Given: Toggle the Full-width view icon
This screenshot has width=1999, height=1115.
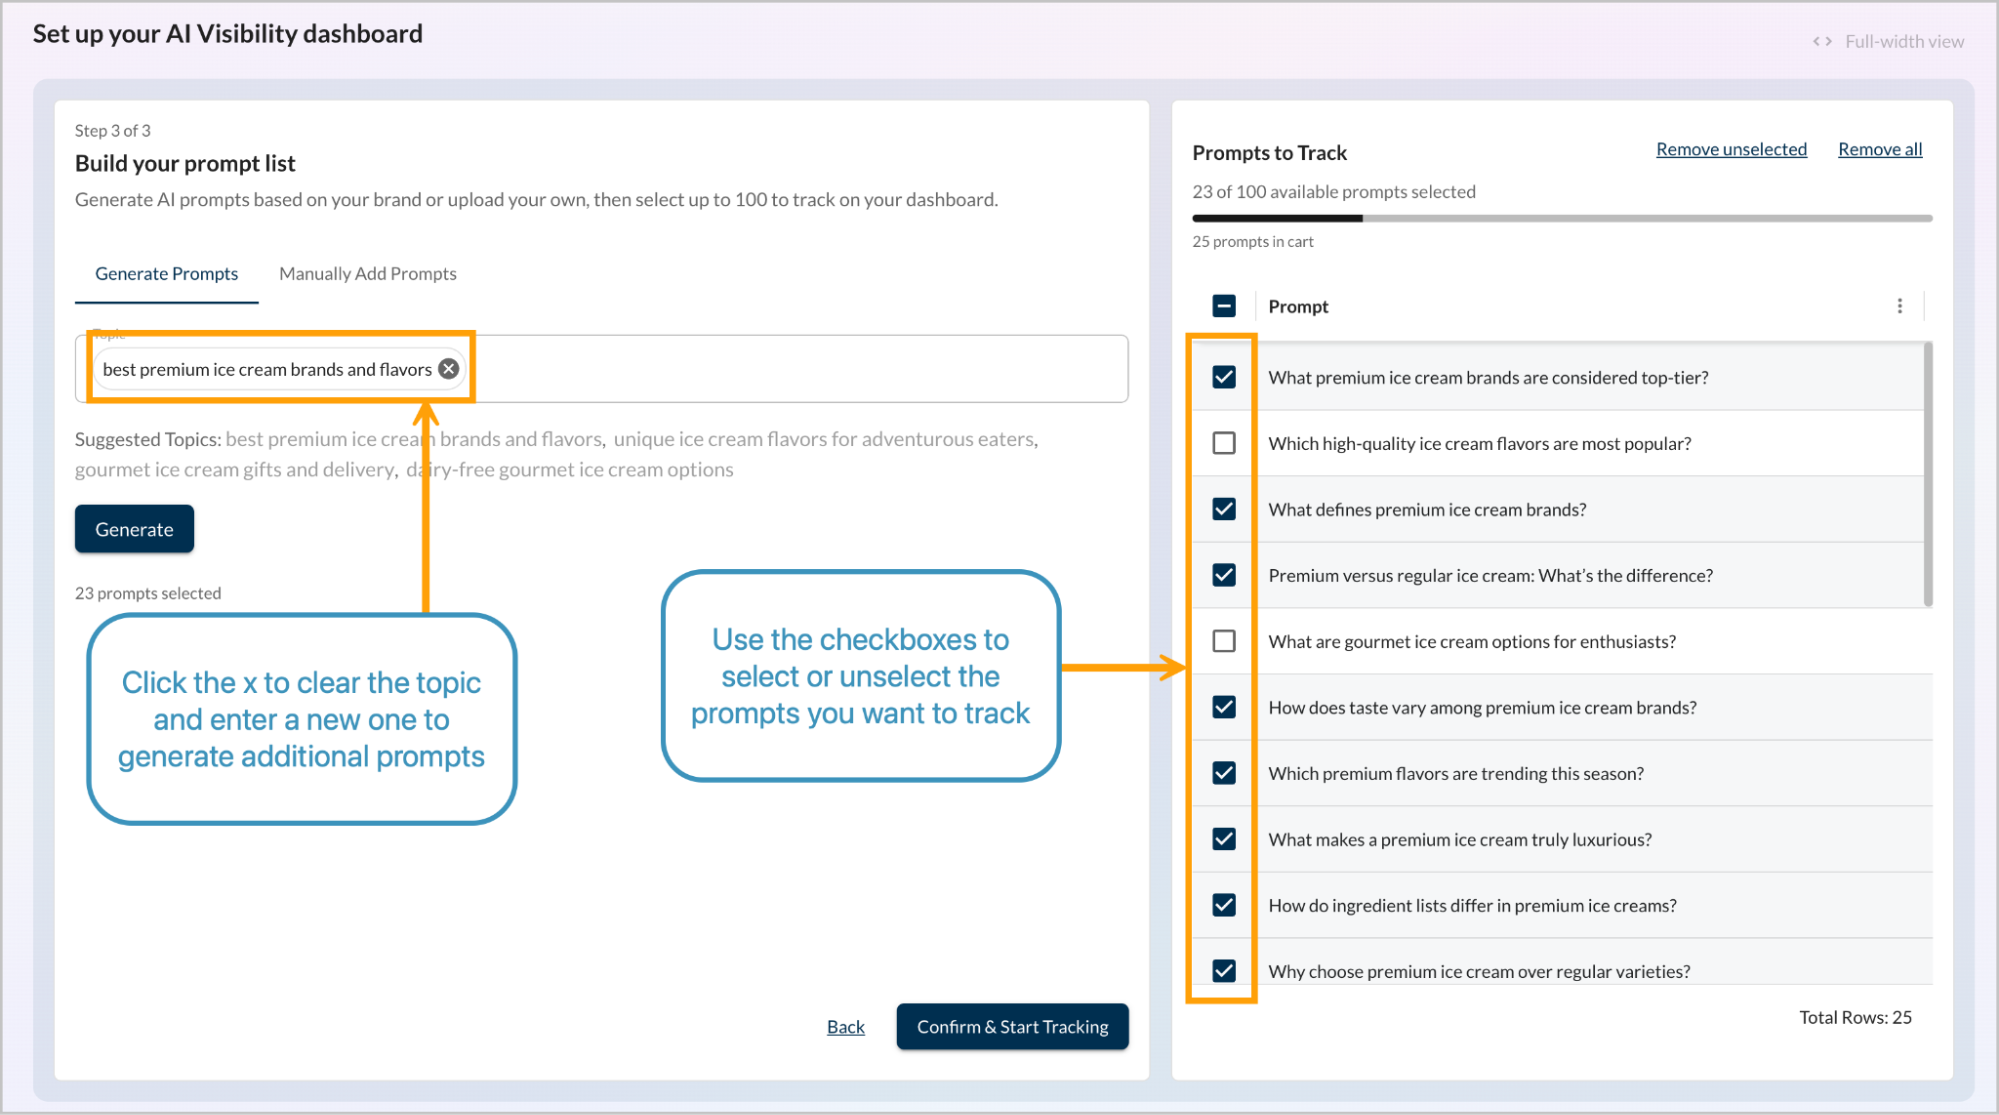Looking at the screenshot, I should 1822,42.
